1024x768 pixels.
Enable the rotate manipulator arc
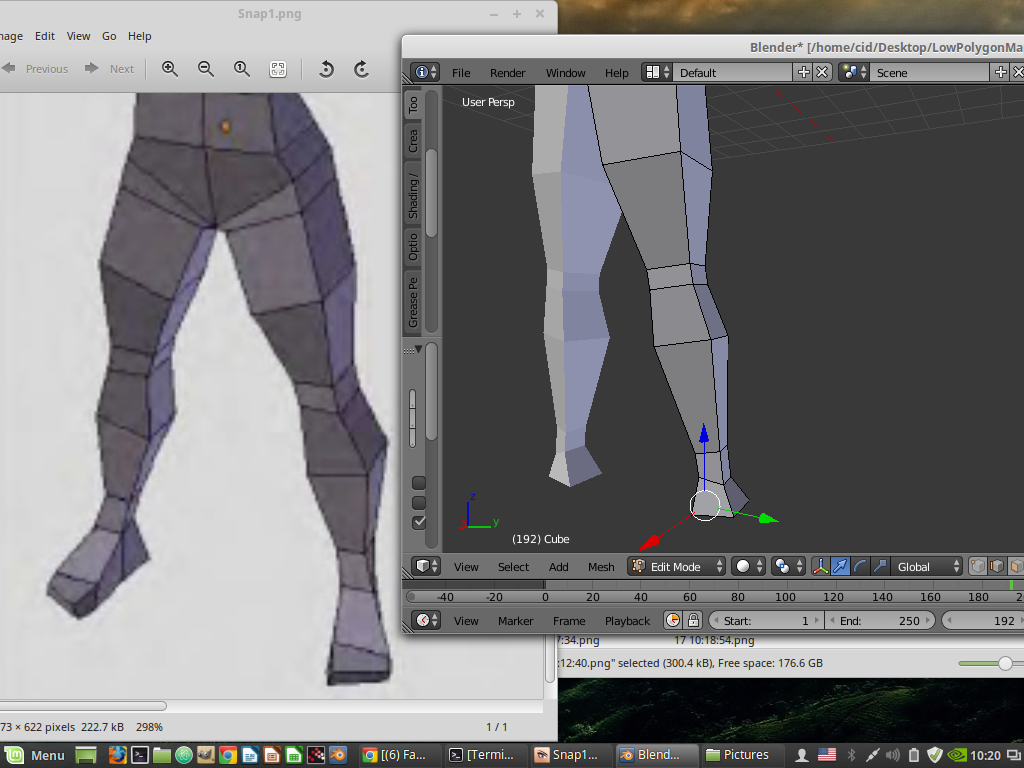click(x=860, y=566)
